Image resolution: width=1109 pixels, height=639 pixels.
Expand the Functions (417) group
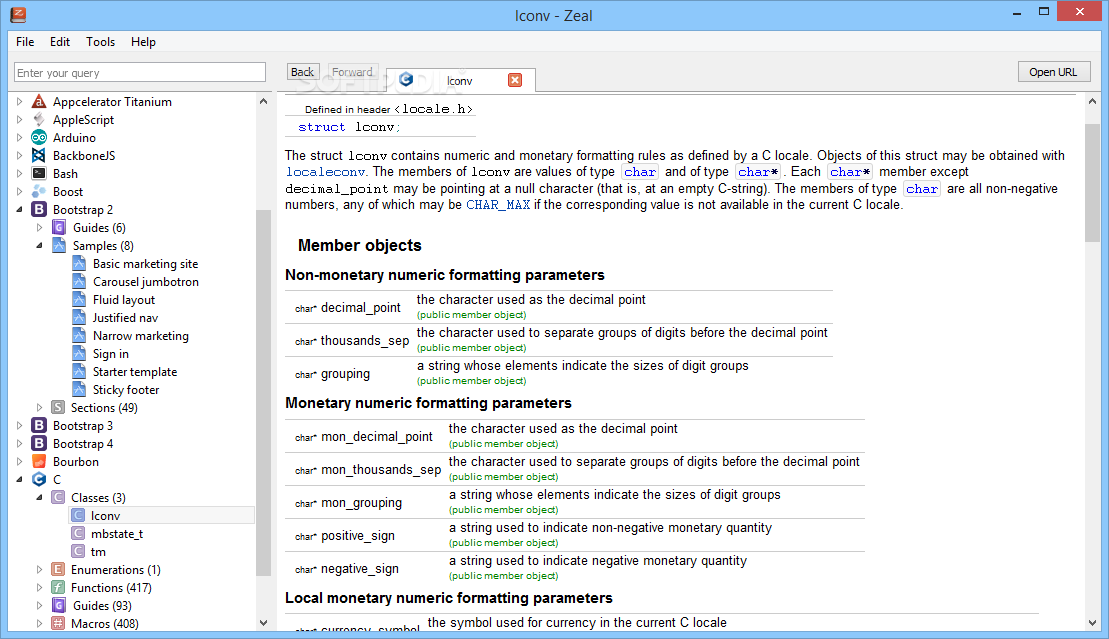click(x=39, y=587)
